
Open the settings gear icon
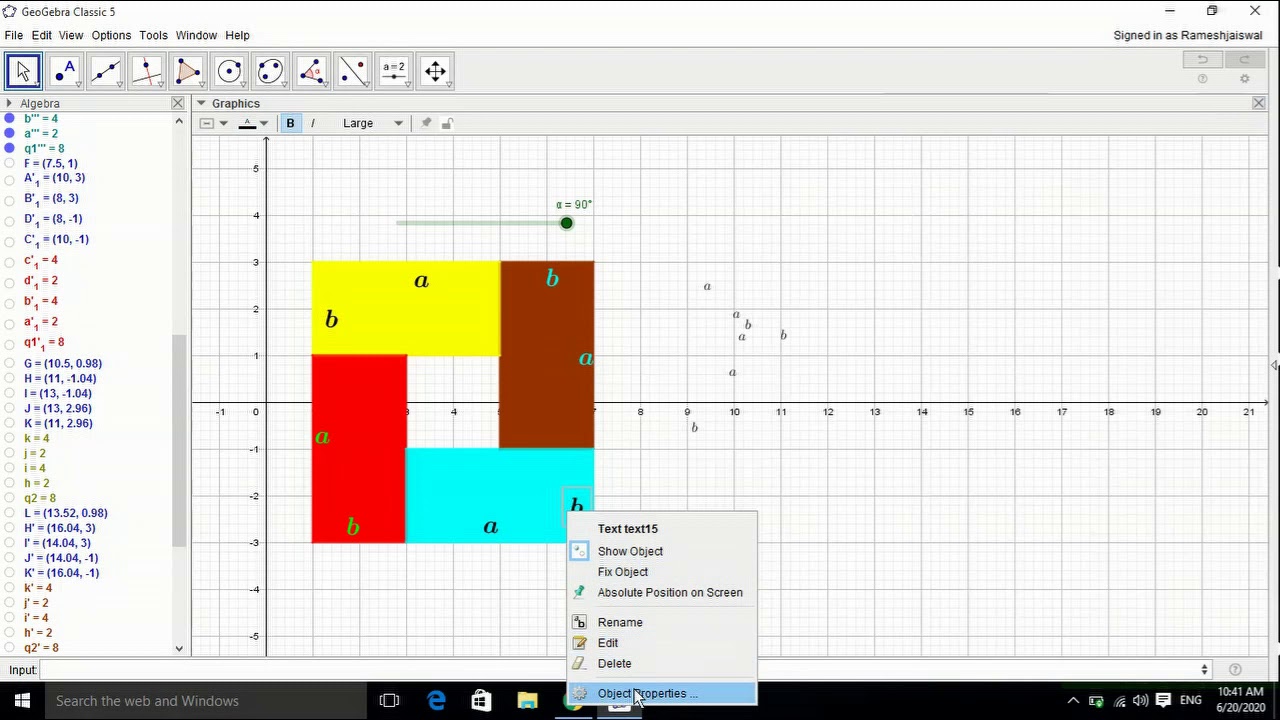point(1244,79)
